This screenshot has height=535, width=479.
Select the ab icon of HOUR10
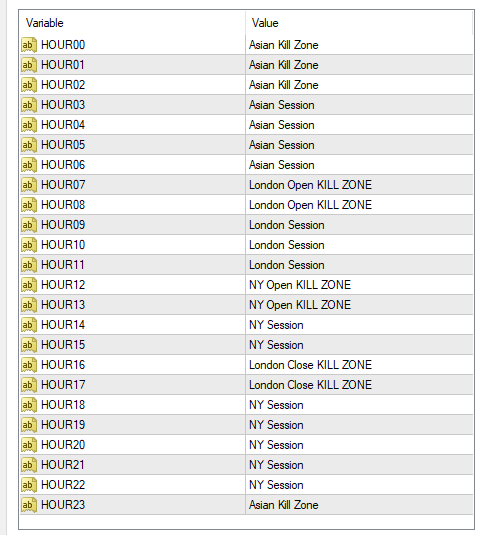(29, 245)
